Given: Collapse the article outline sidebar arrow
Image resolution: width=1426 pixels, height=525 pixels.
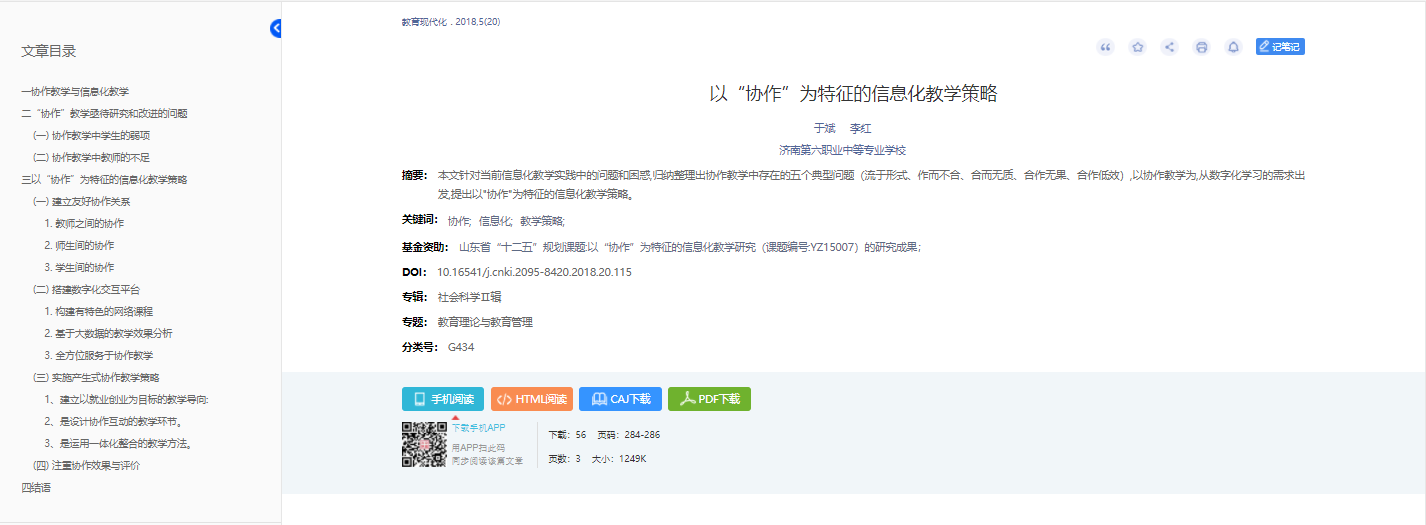Looking at the screenshot, I should tap(277, 29).
